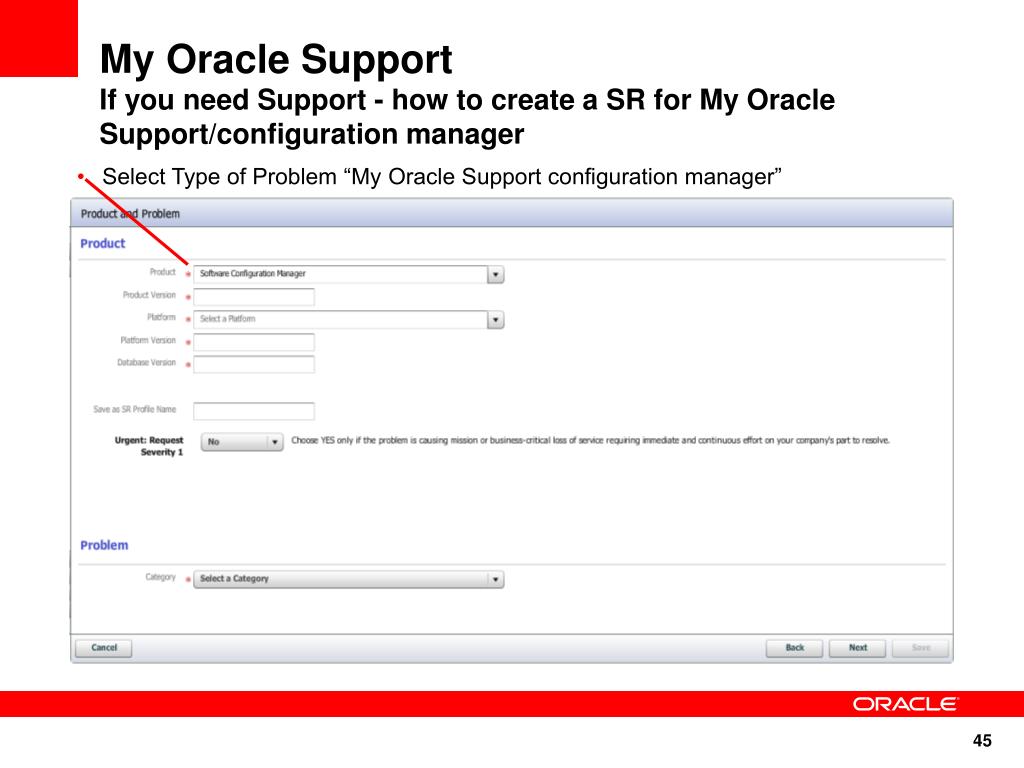Click the Category field label
This screenshot has width=1024, height=768.
click(161, 577)
